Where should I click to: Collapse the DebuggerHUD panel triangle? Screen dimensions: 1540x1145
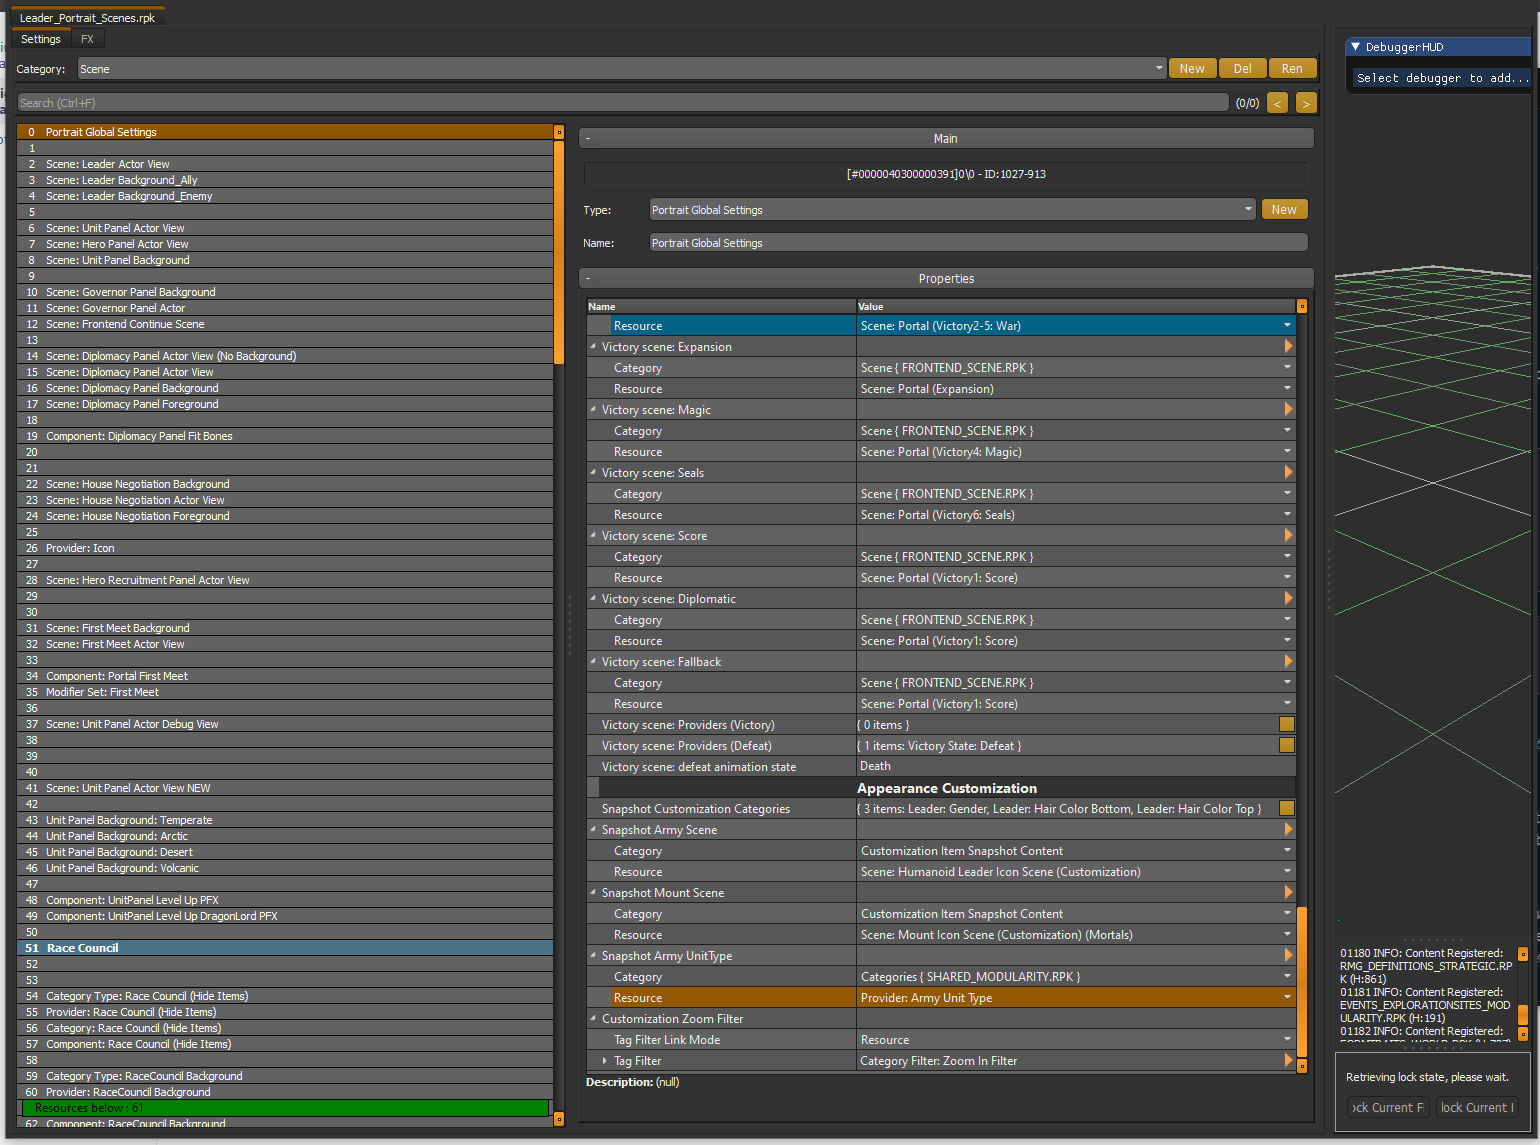tap(1357, 46)
